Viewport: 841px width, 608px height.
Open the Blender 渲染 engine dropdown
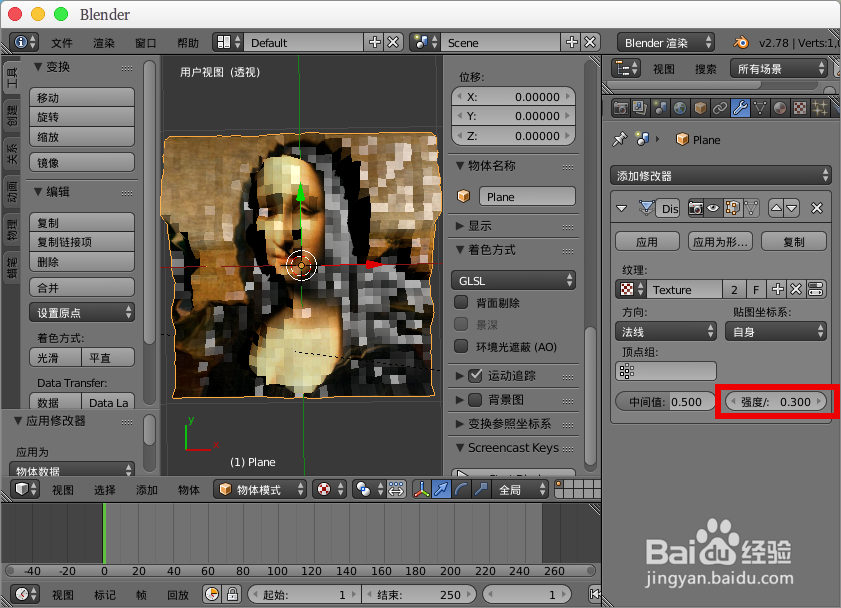(x=666, y=42)
